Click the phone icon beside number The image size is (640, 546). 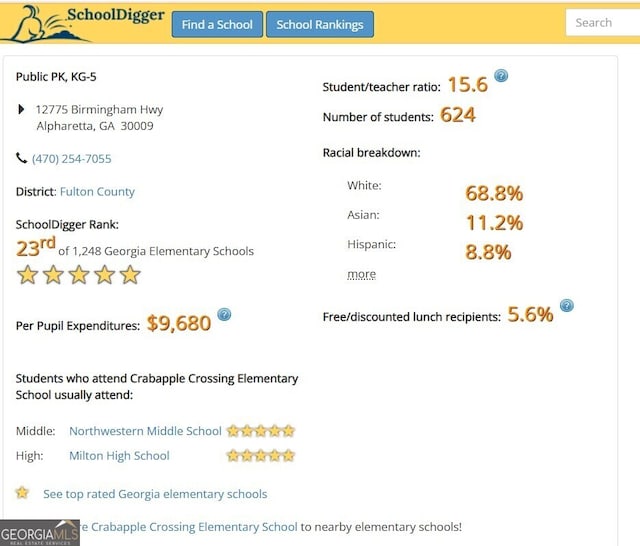(x=21, y=158)
